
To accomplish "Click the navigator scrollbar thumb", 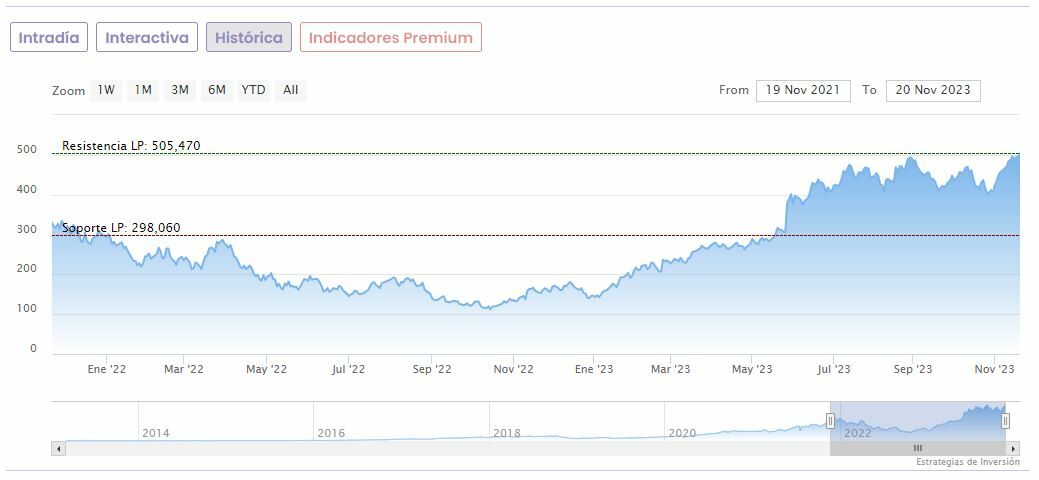I will pyautogui.click(x=918, y=448).
